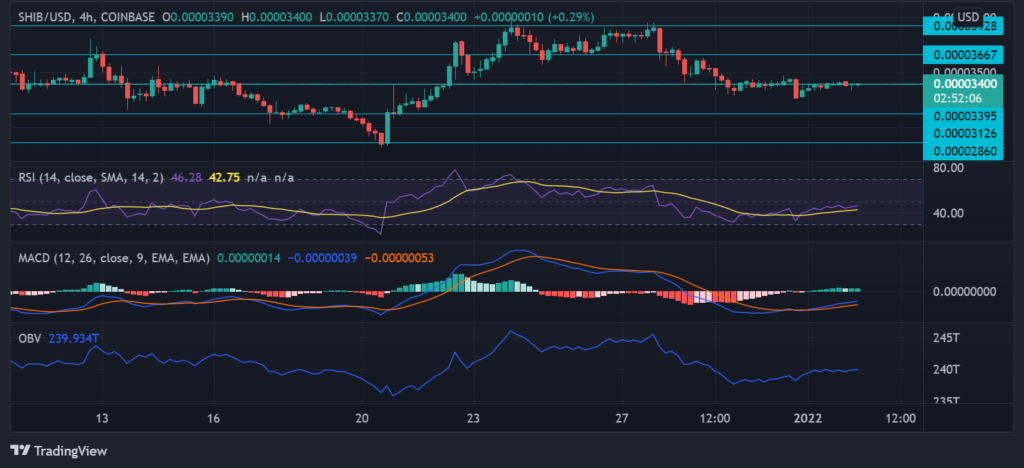The height and width of the screenshot is (468, 1024).
Task: Click the RSI indicator legend title
Action: pos(93,177)
